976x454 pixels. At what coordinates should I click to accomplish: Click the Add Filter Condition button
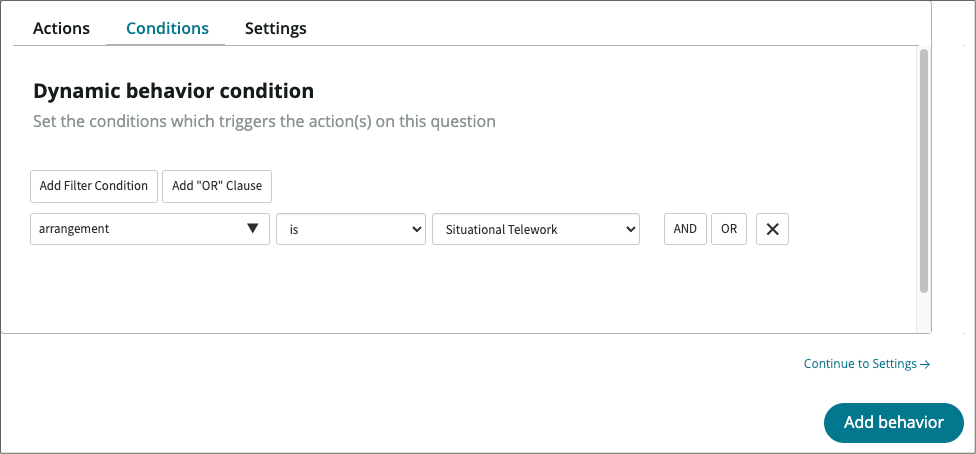tap(94, 185)
